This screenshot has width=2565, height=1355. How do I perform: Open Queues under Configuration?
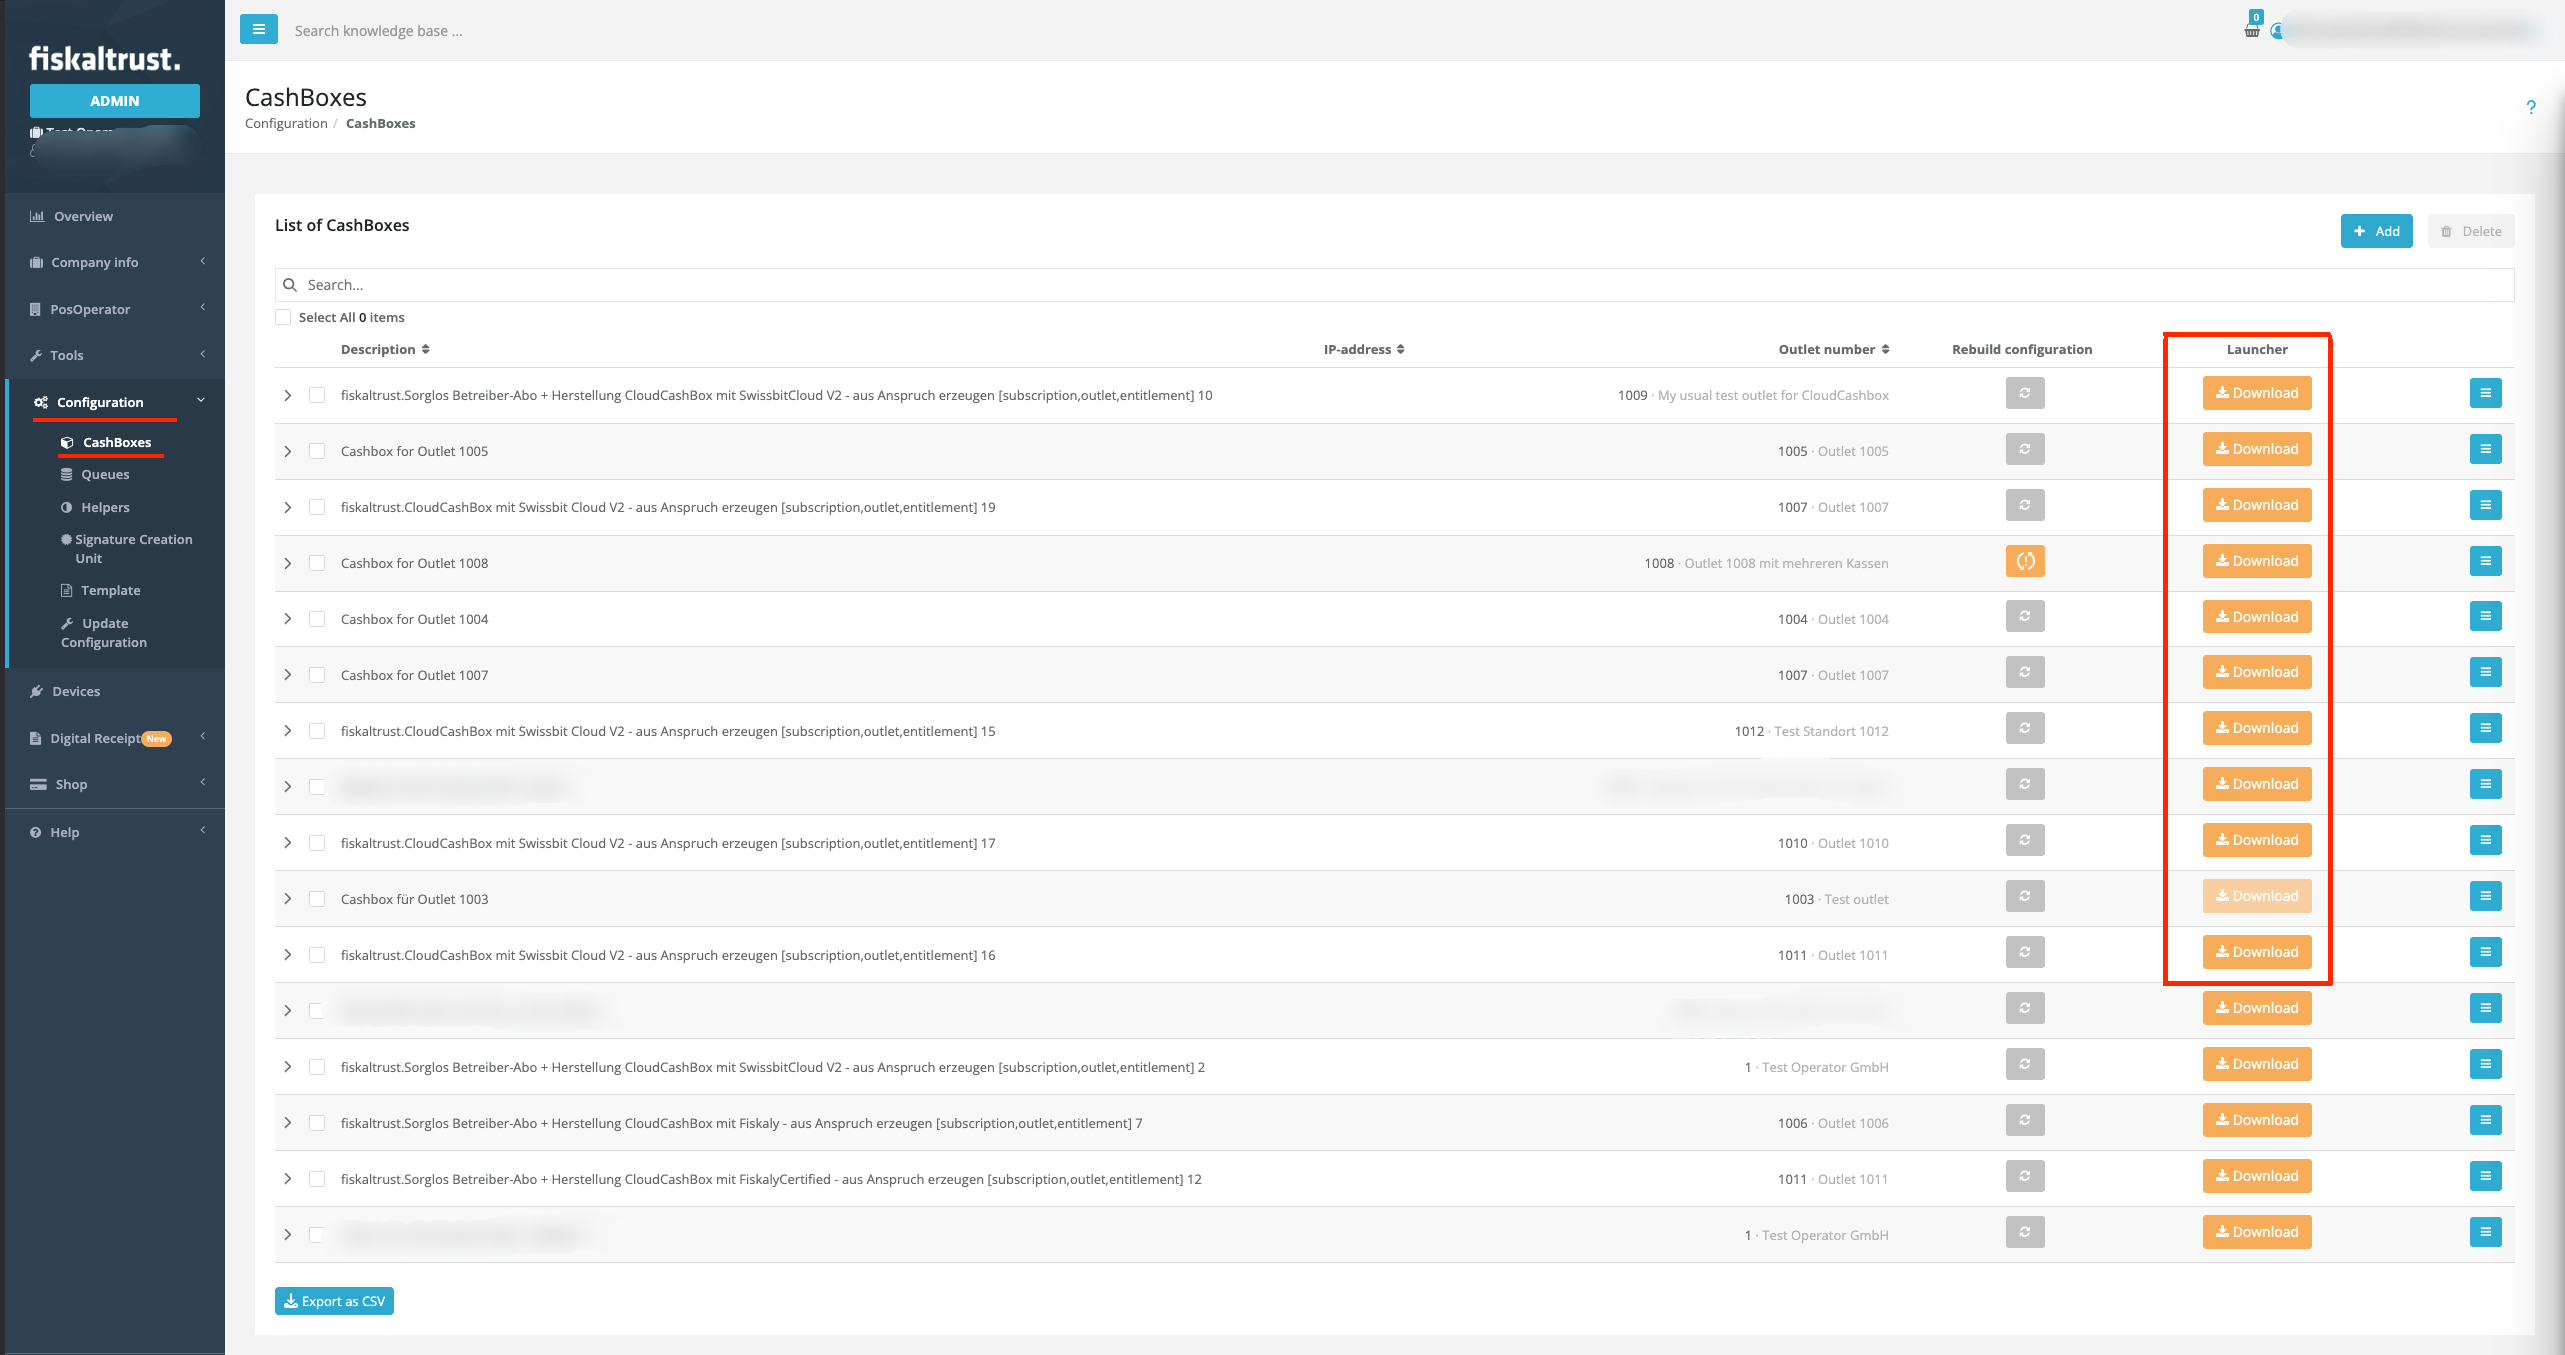point(104,474)
